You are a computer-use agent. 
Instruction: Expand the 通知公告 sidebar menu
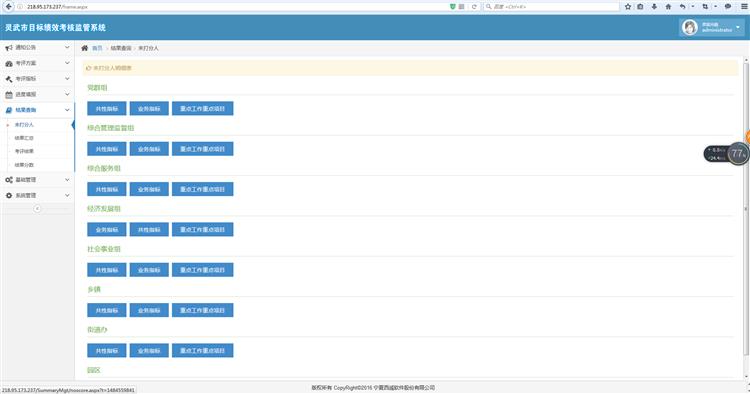pos(37,47)
